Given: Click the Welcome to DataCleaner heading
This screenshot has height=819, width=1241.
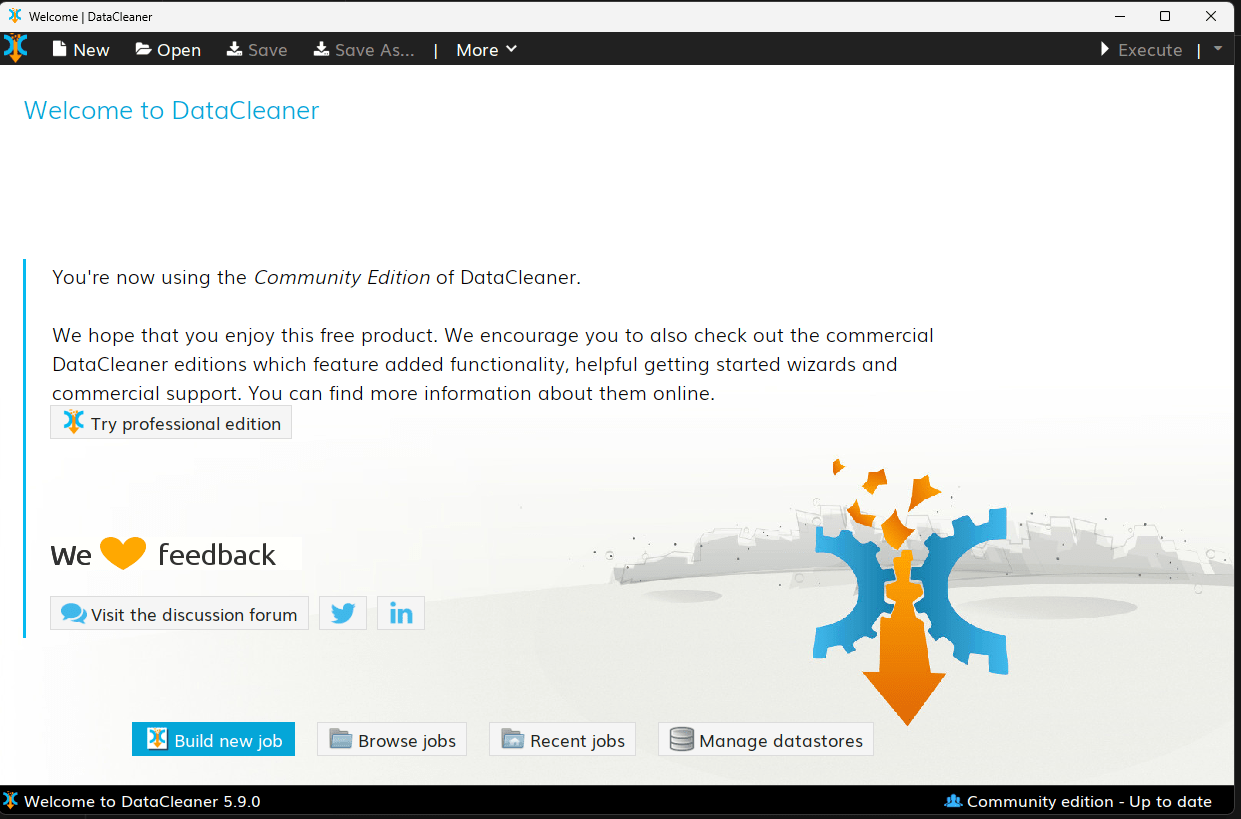Looking at the screenshot, I should tap(171, 110).
